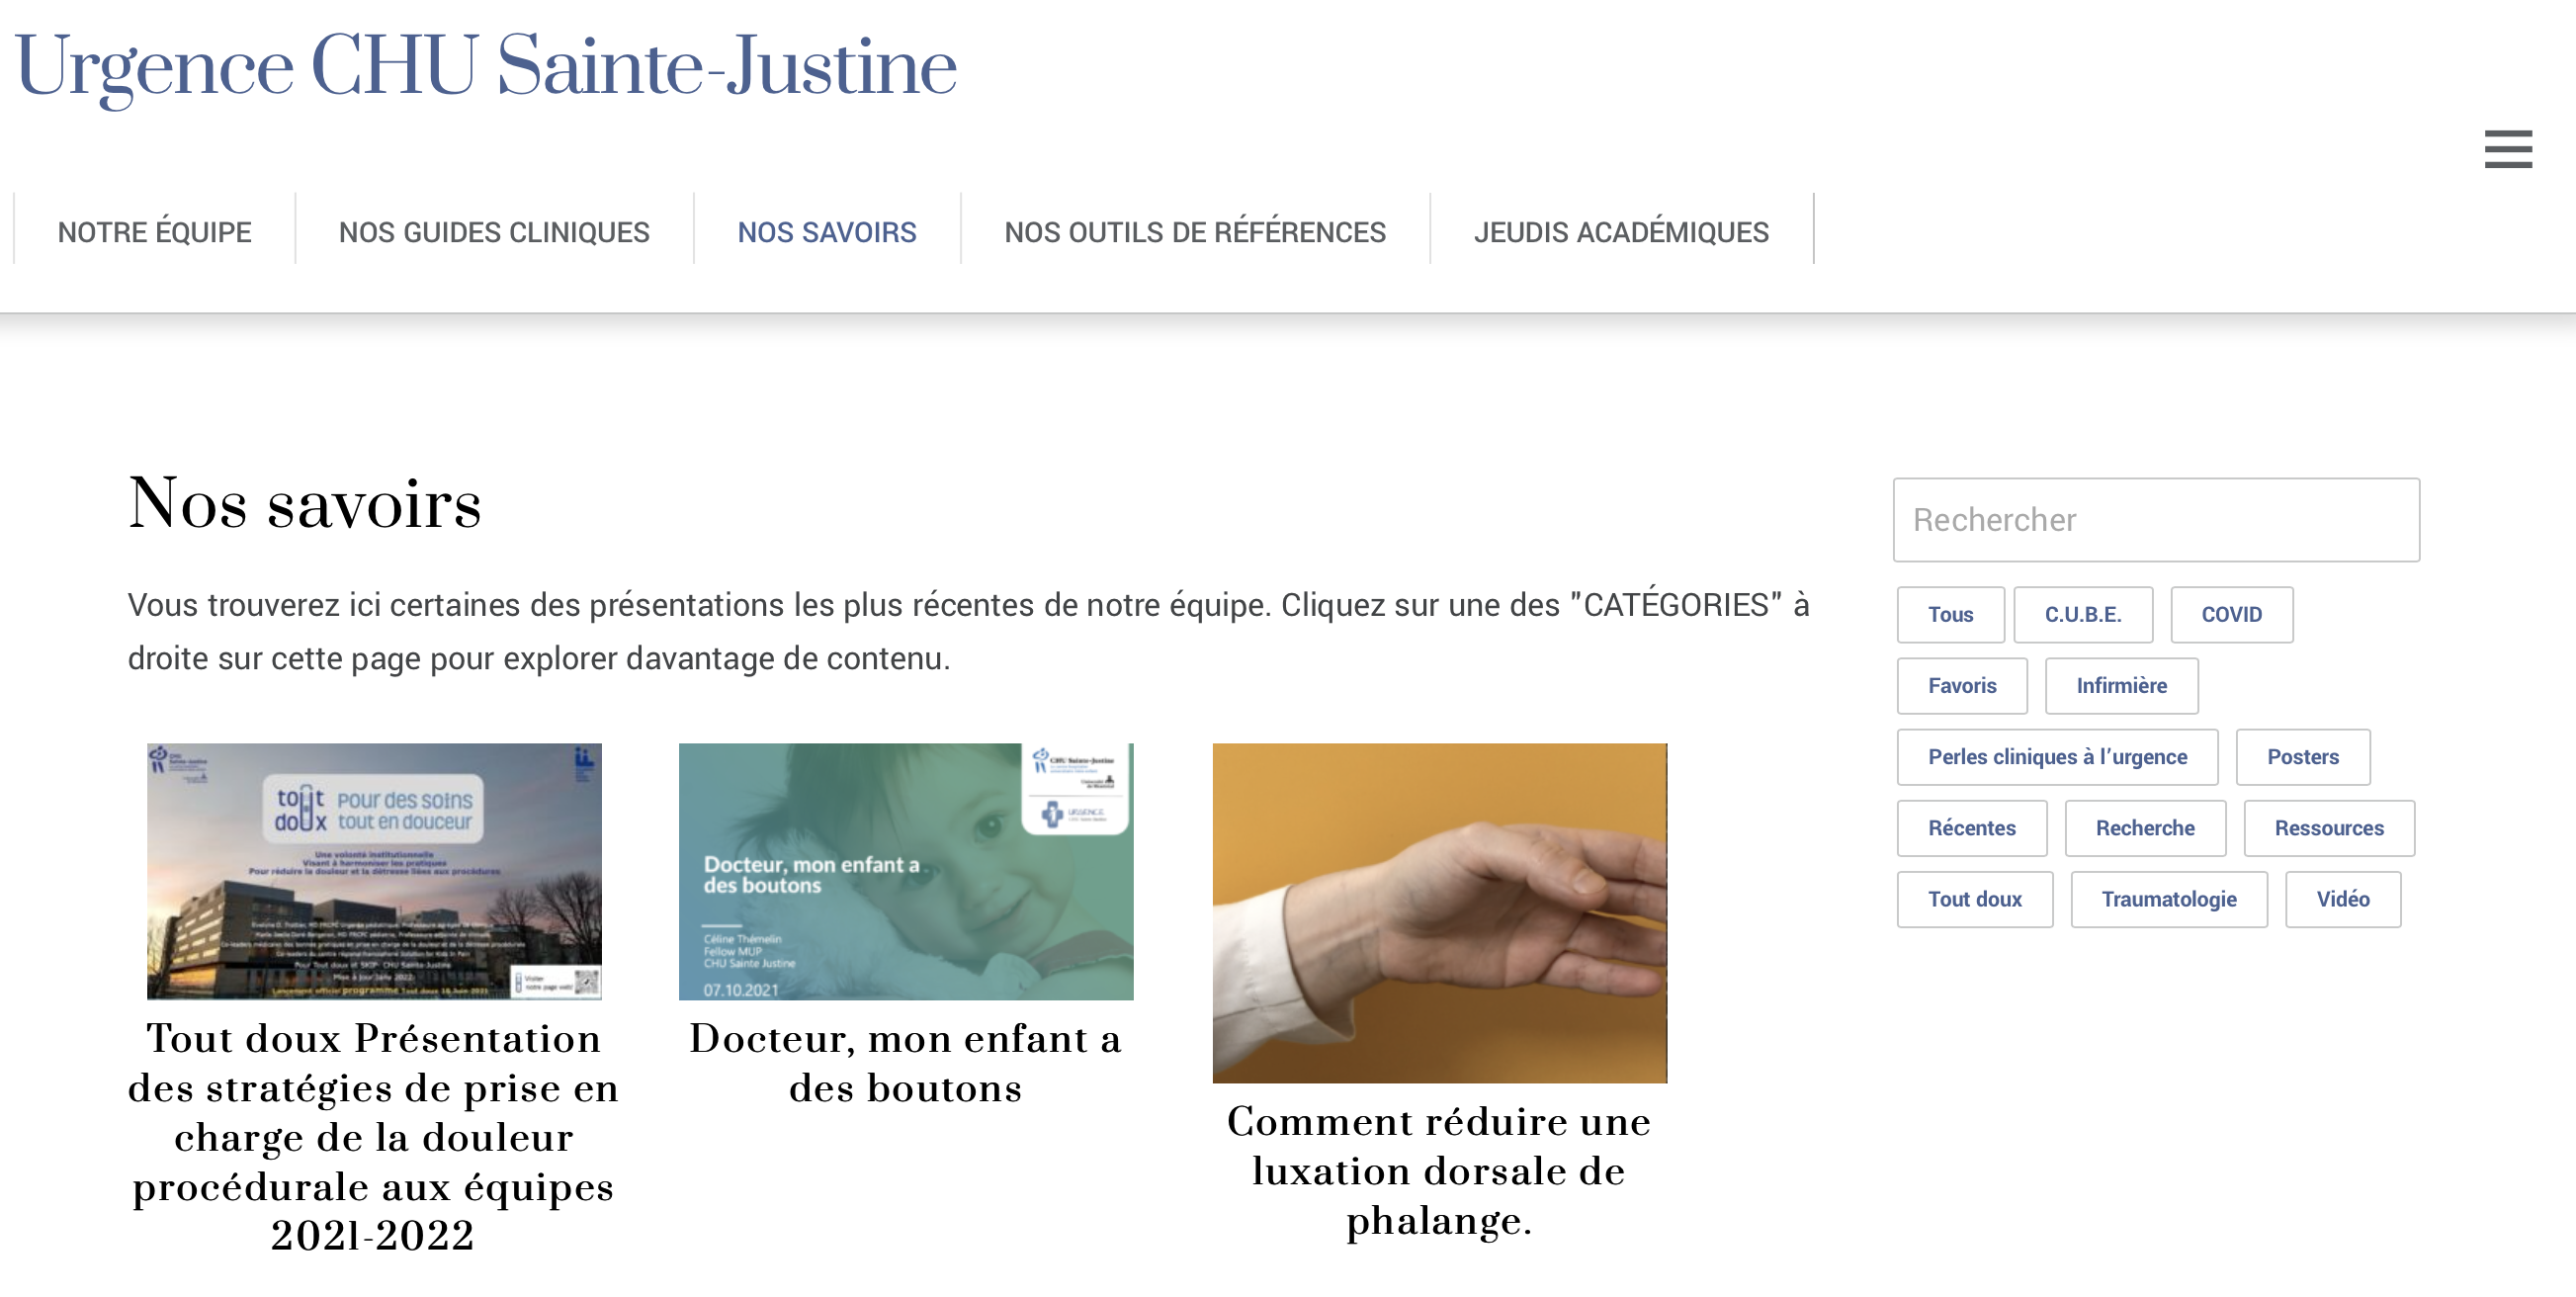Filter by the Tous category
Image resolution: width=2576 pixels, height=1297 pixels.
[1950, 615]
